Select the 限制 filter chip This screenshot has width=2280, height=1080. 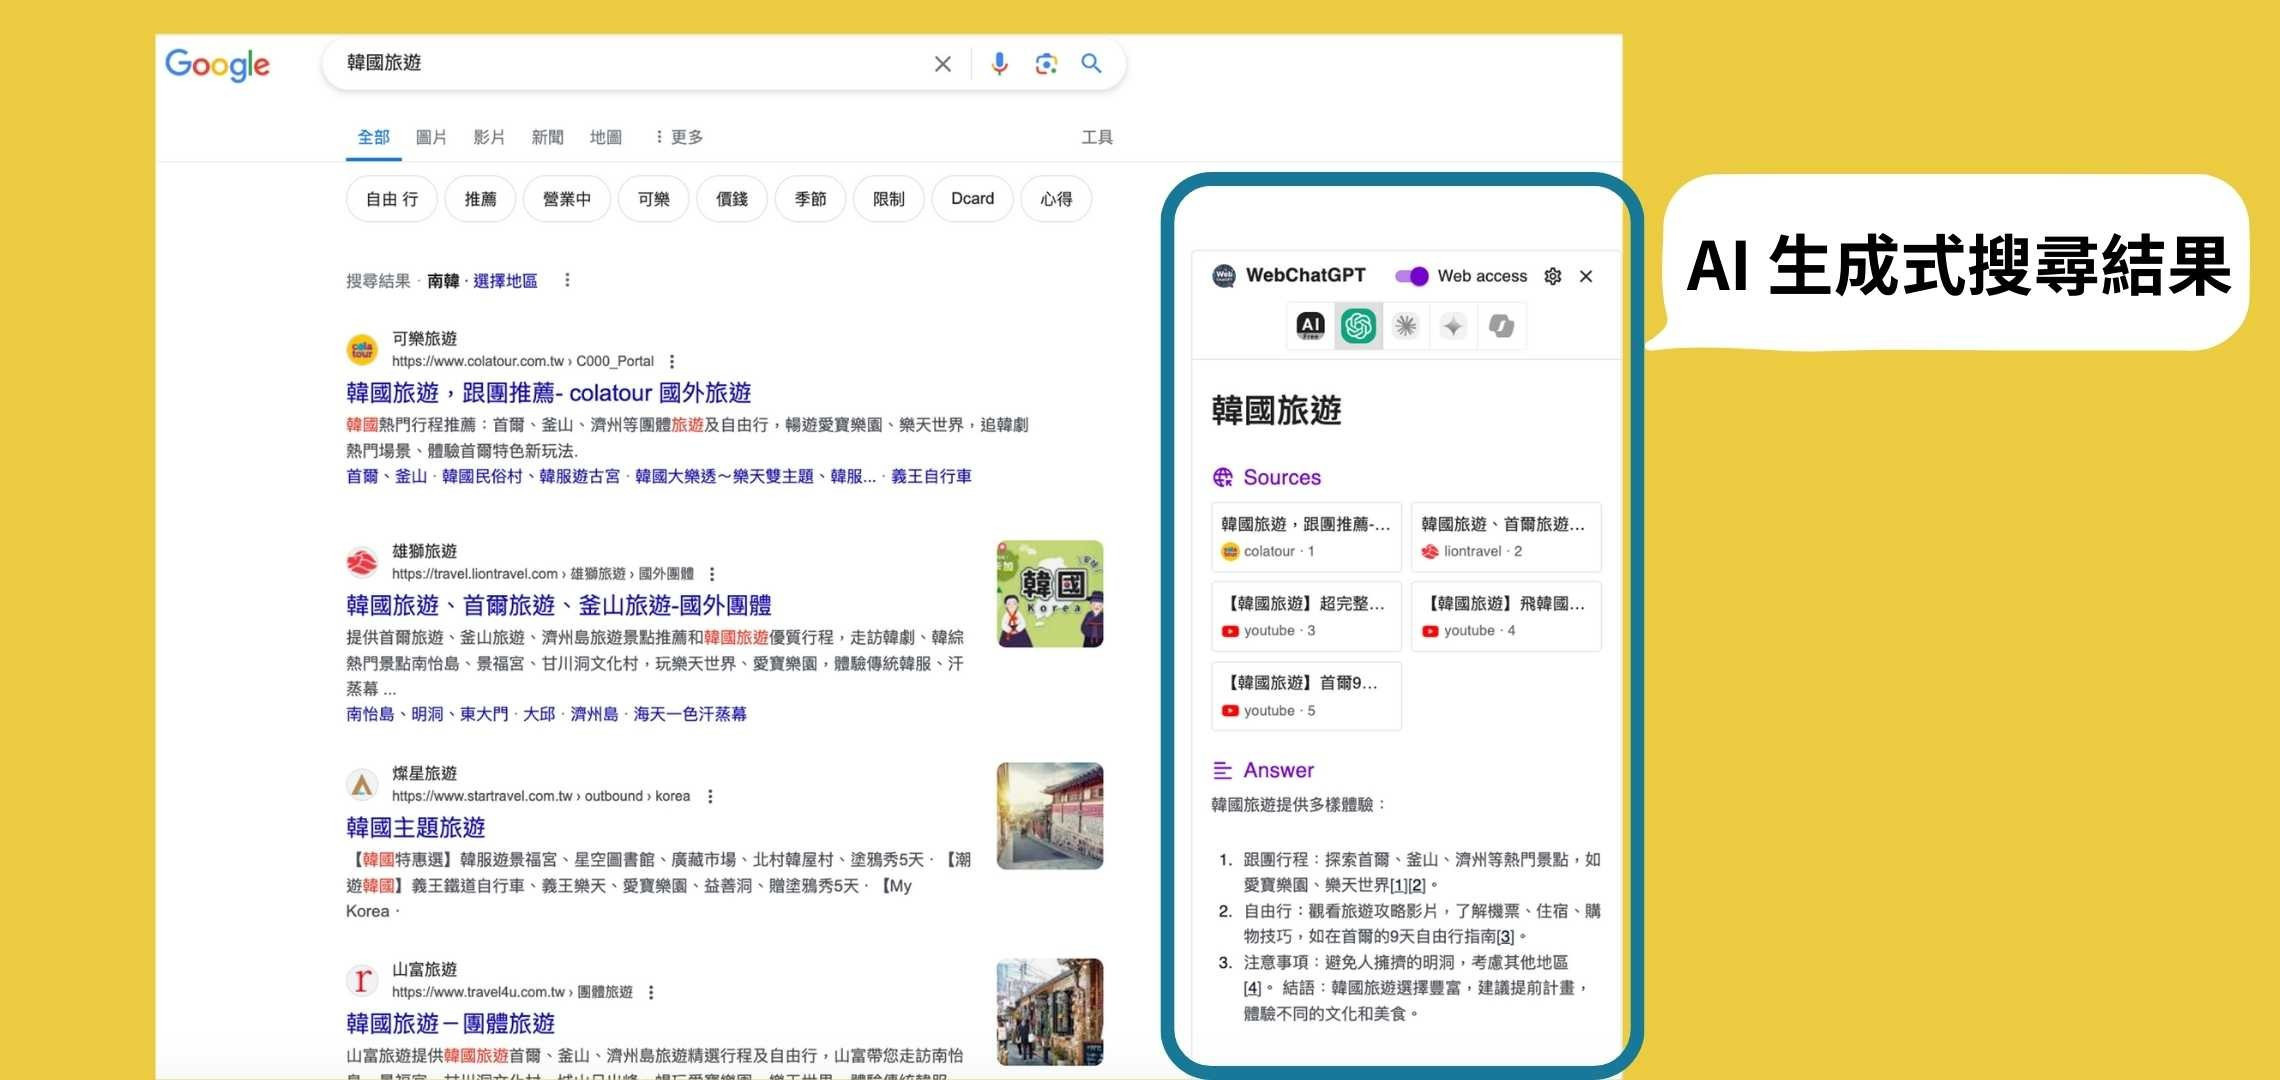tap(888, 199)
